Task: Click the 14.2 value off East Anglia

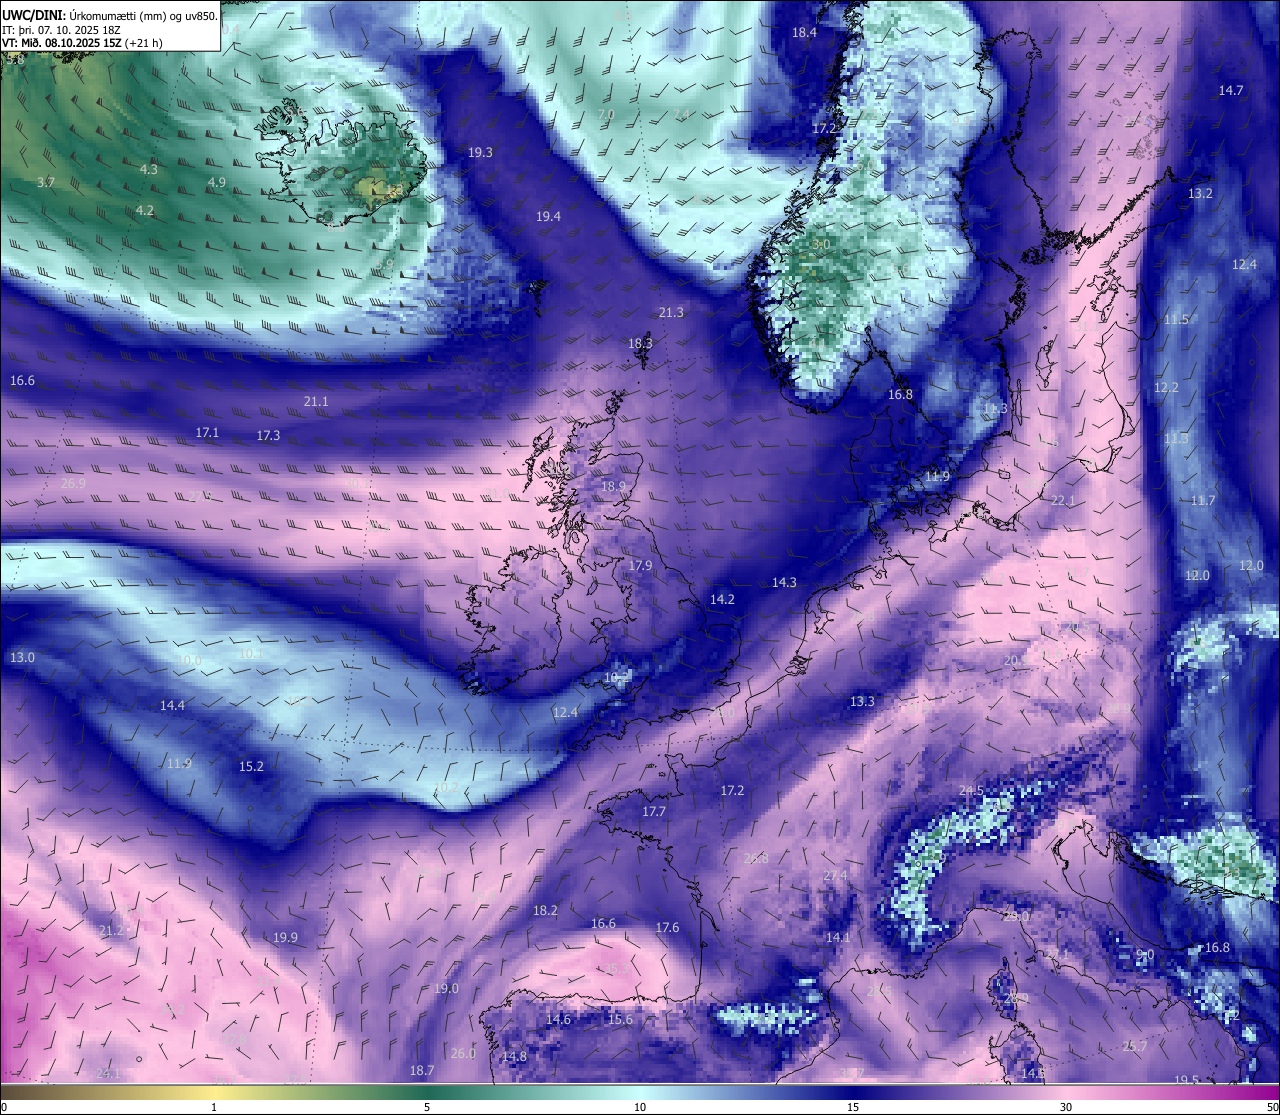Action: point(722,599)
